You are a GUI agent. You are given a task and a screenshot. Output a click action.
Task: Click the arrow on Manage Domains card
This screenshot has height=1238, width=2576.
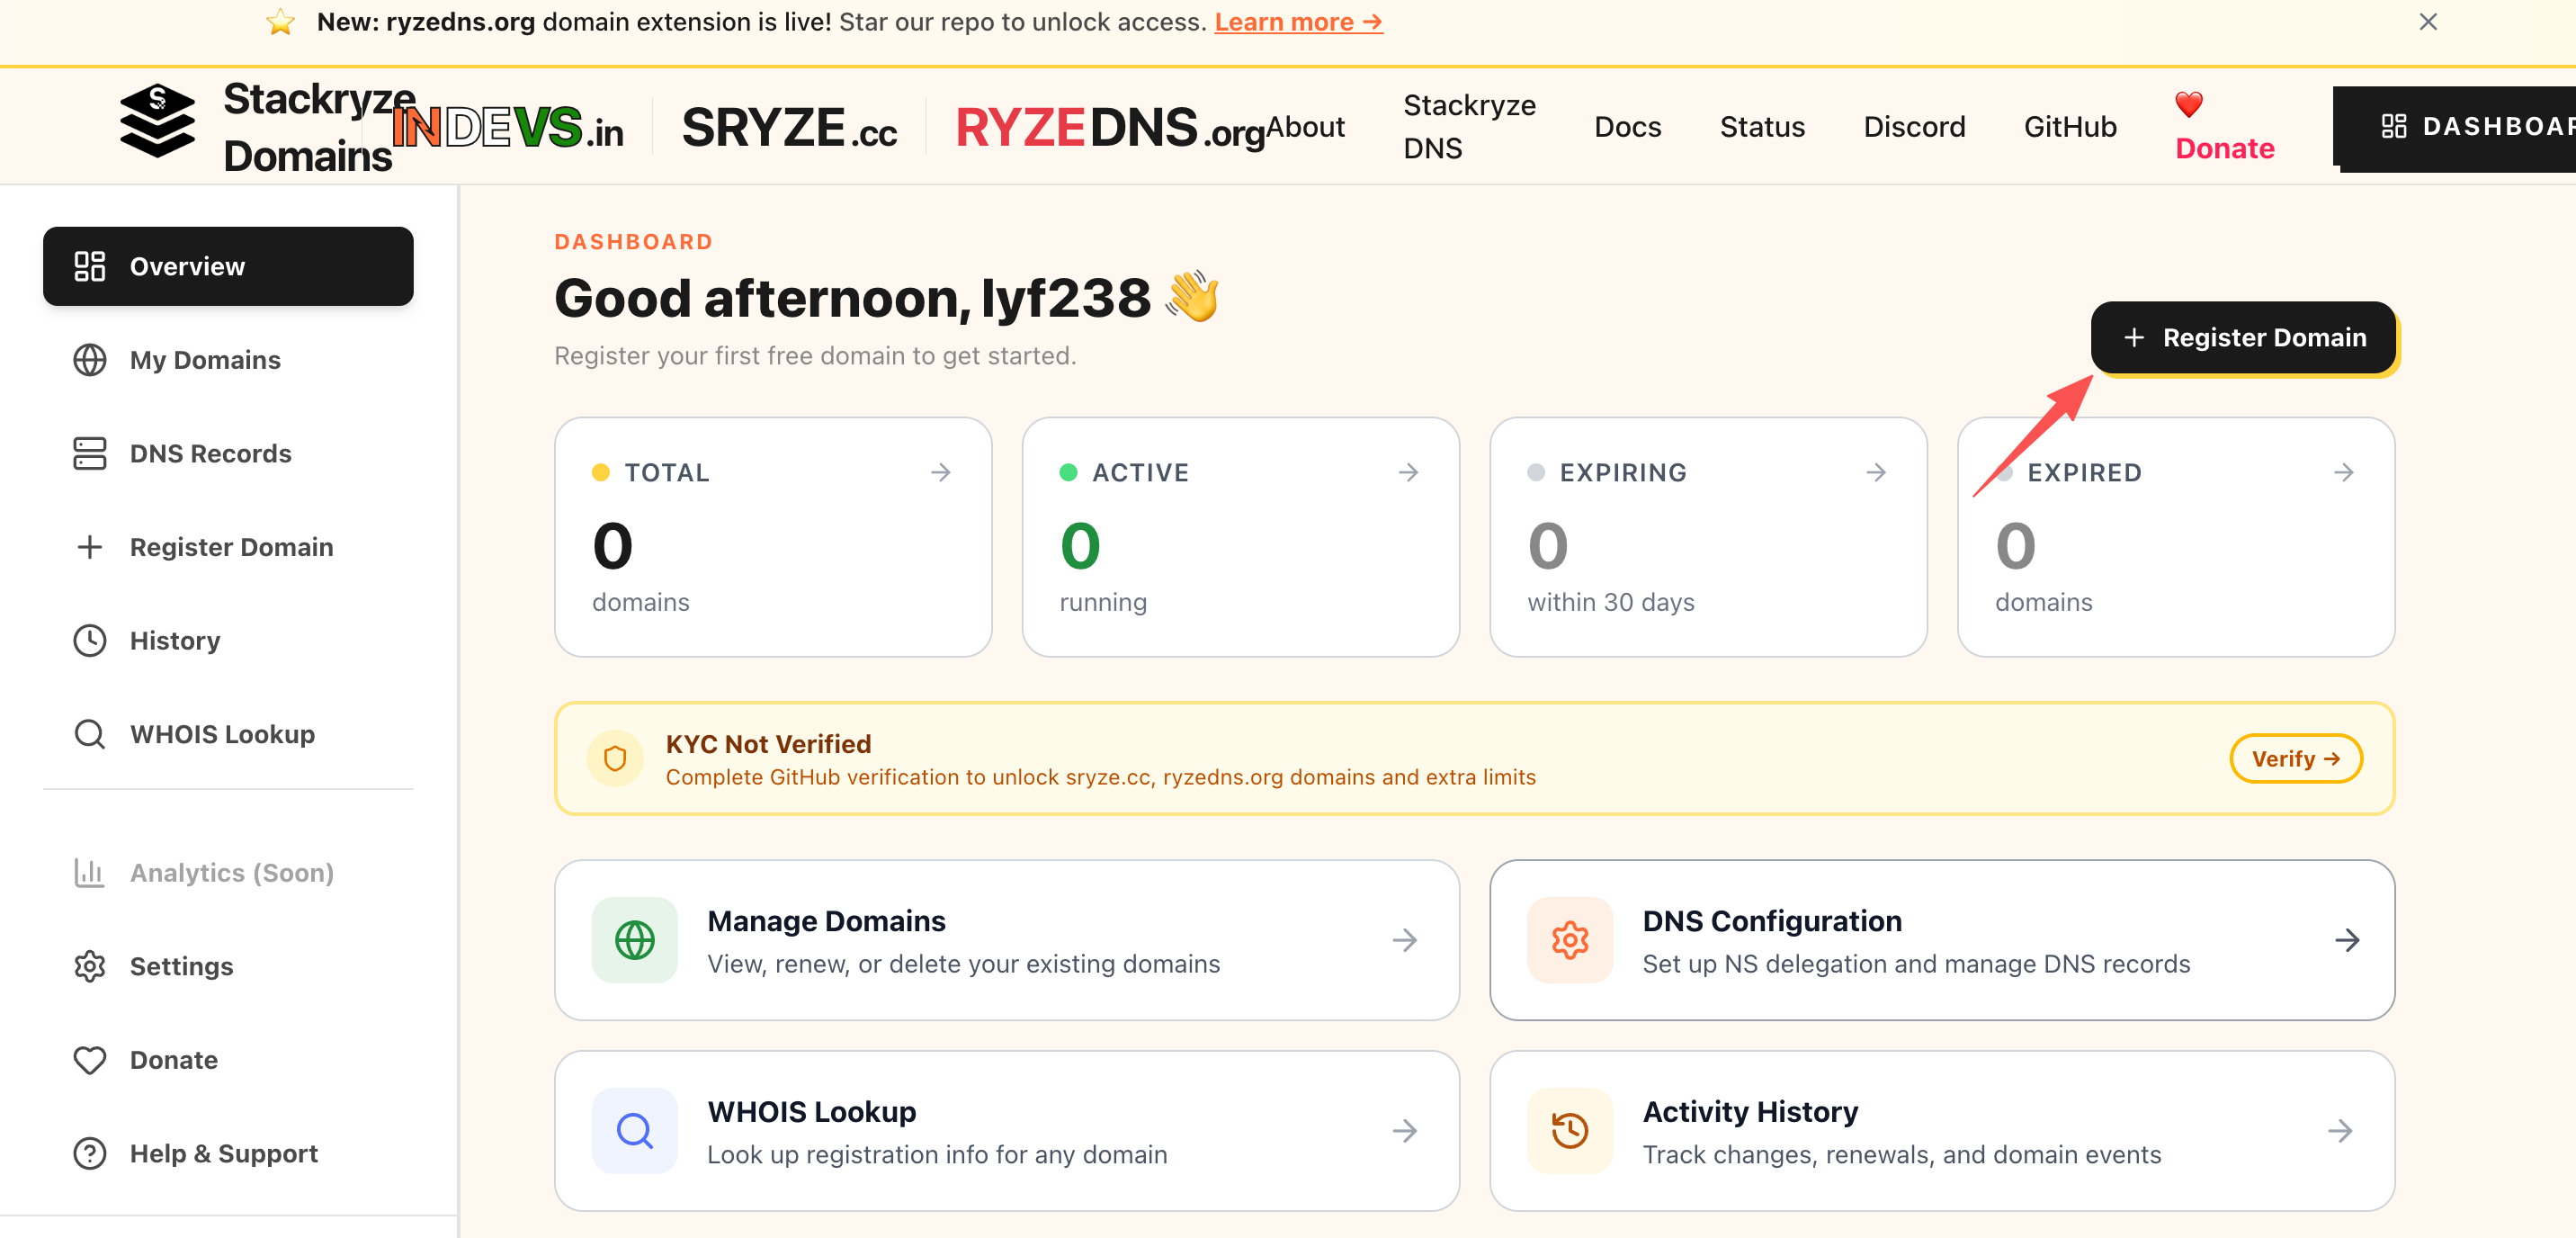tap(1405, 940)
